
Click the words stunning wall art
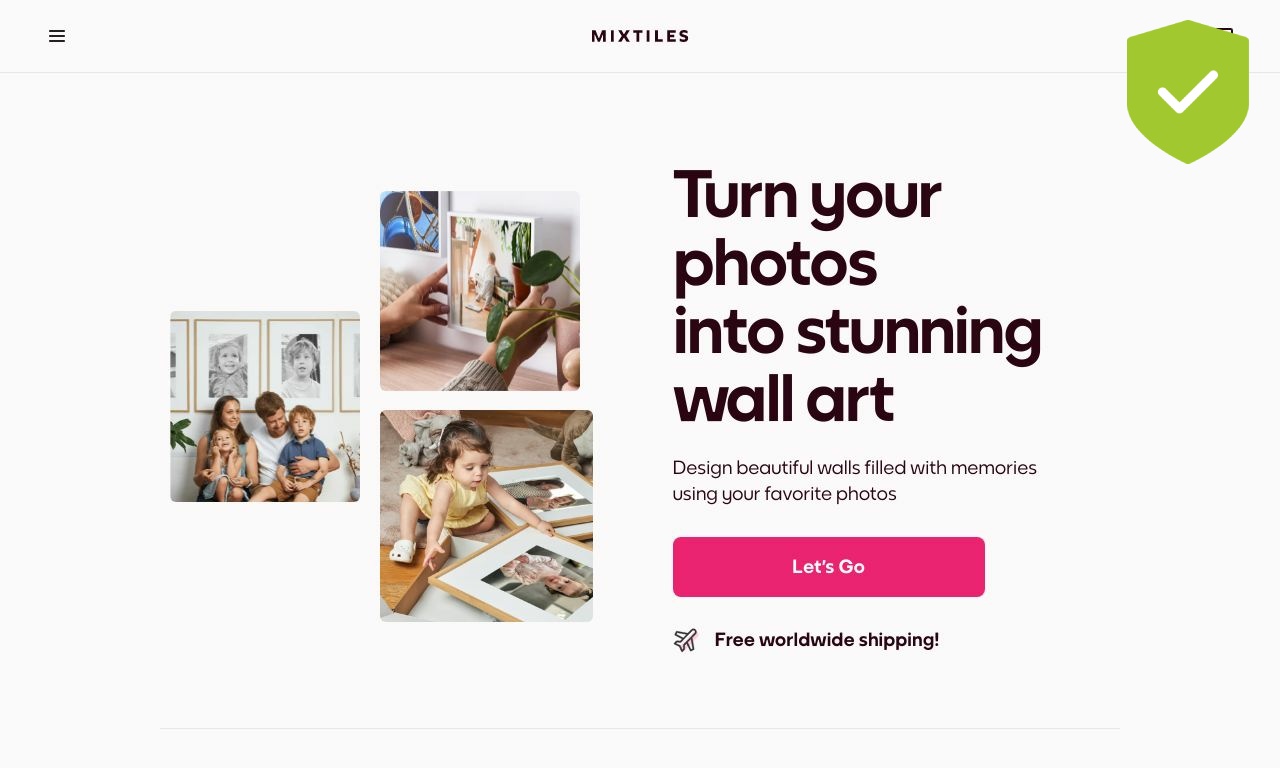pyautogui.click(x=857, y=365)
